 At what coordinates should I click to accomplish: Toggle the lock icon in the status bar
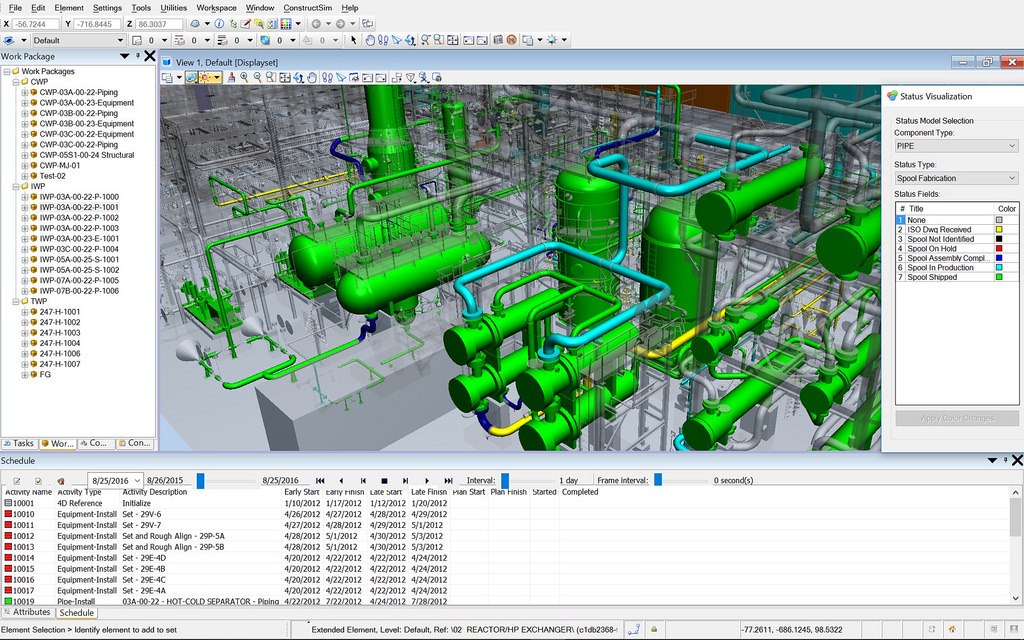pos(654,628)
